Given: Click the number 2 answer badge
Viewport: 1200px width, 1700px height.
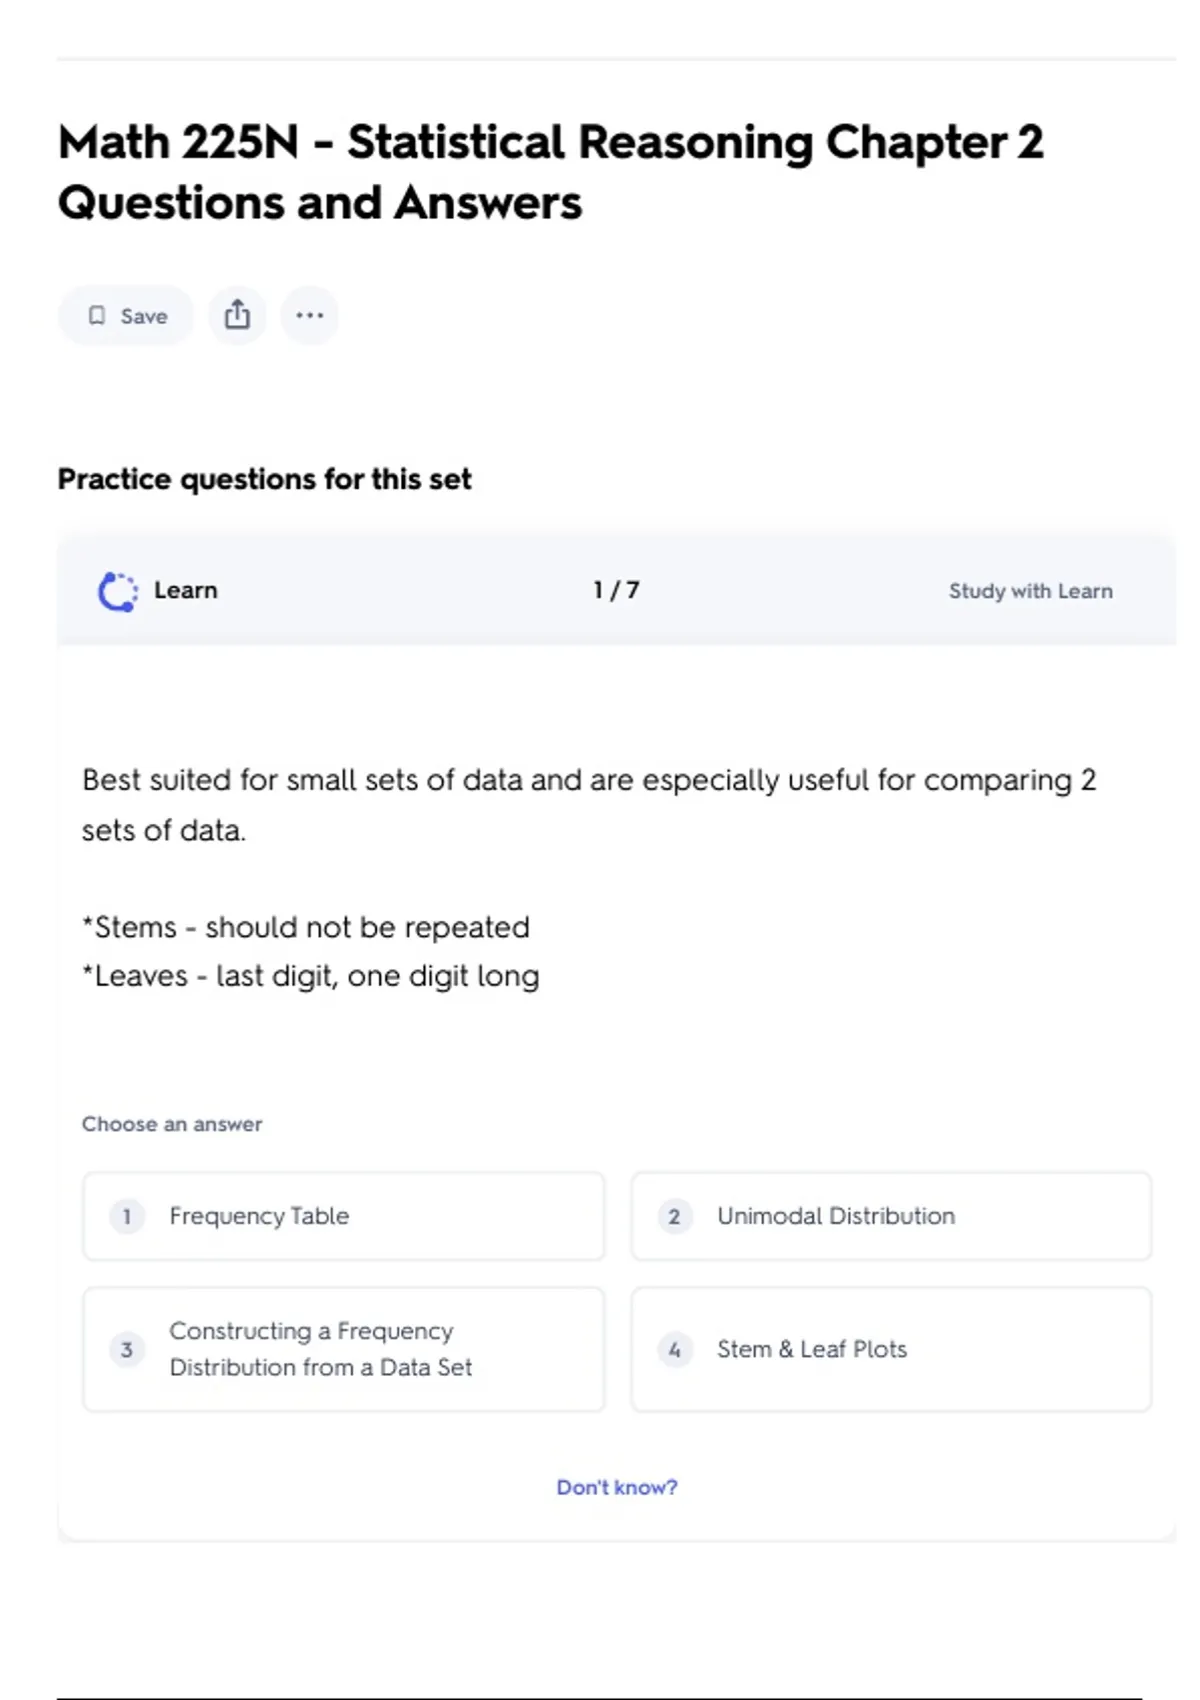Looking at the screenshot, I should point(674,1216).
